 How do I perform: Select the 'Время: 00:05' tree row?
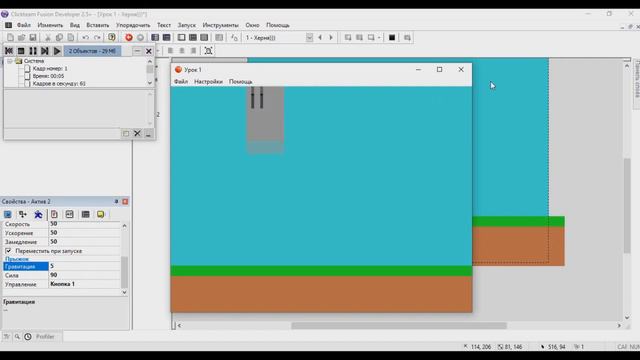coord(48,76)
